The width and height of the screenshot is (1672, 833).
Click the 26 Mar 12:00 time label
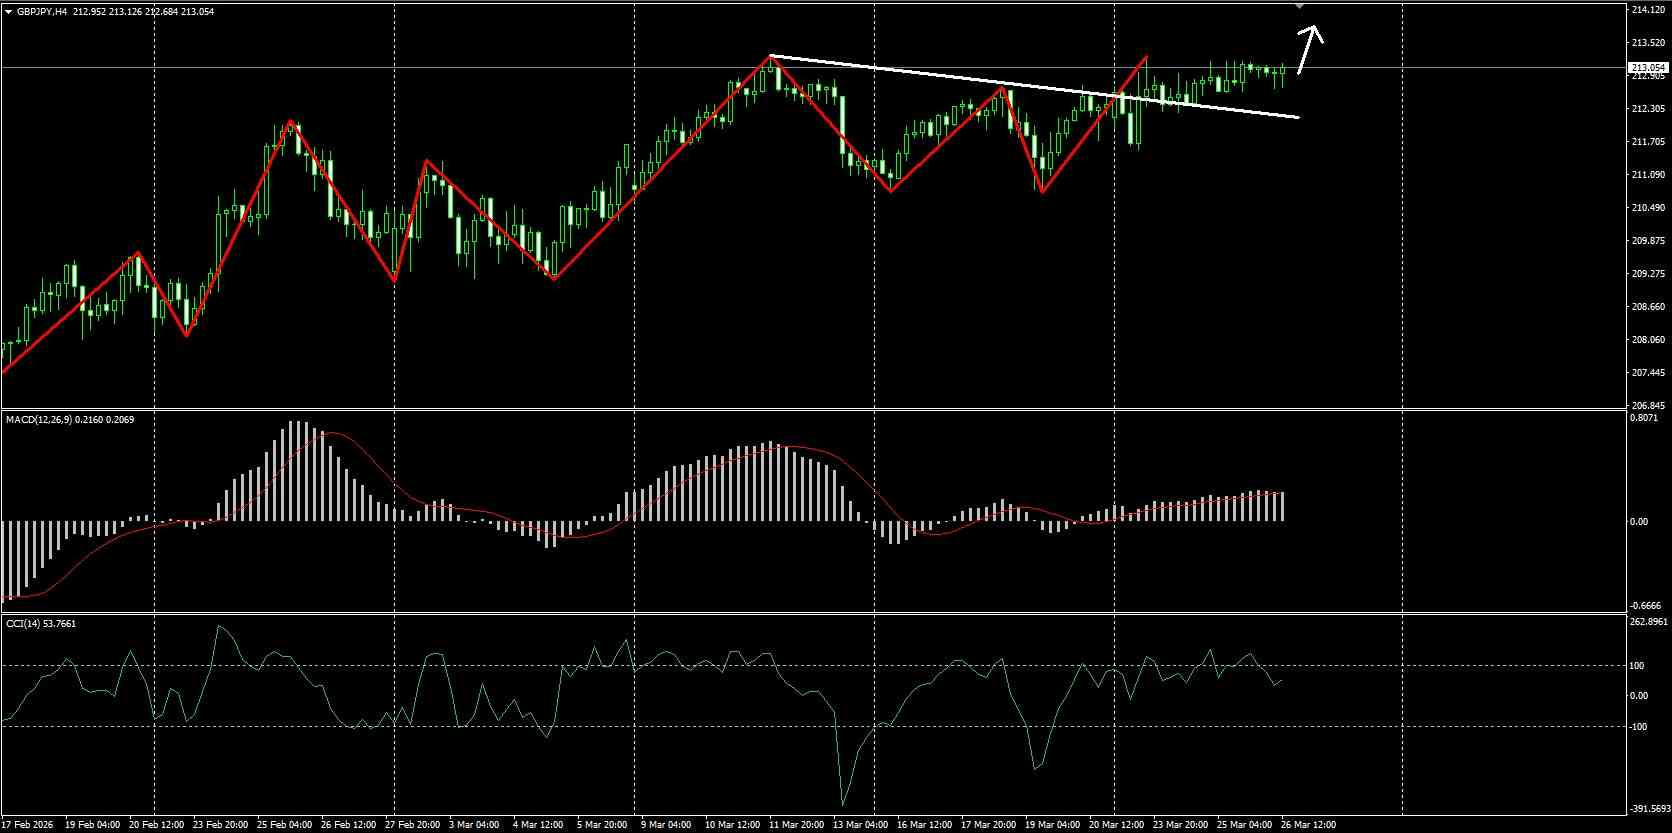click(x=1308, y=825)
